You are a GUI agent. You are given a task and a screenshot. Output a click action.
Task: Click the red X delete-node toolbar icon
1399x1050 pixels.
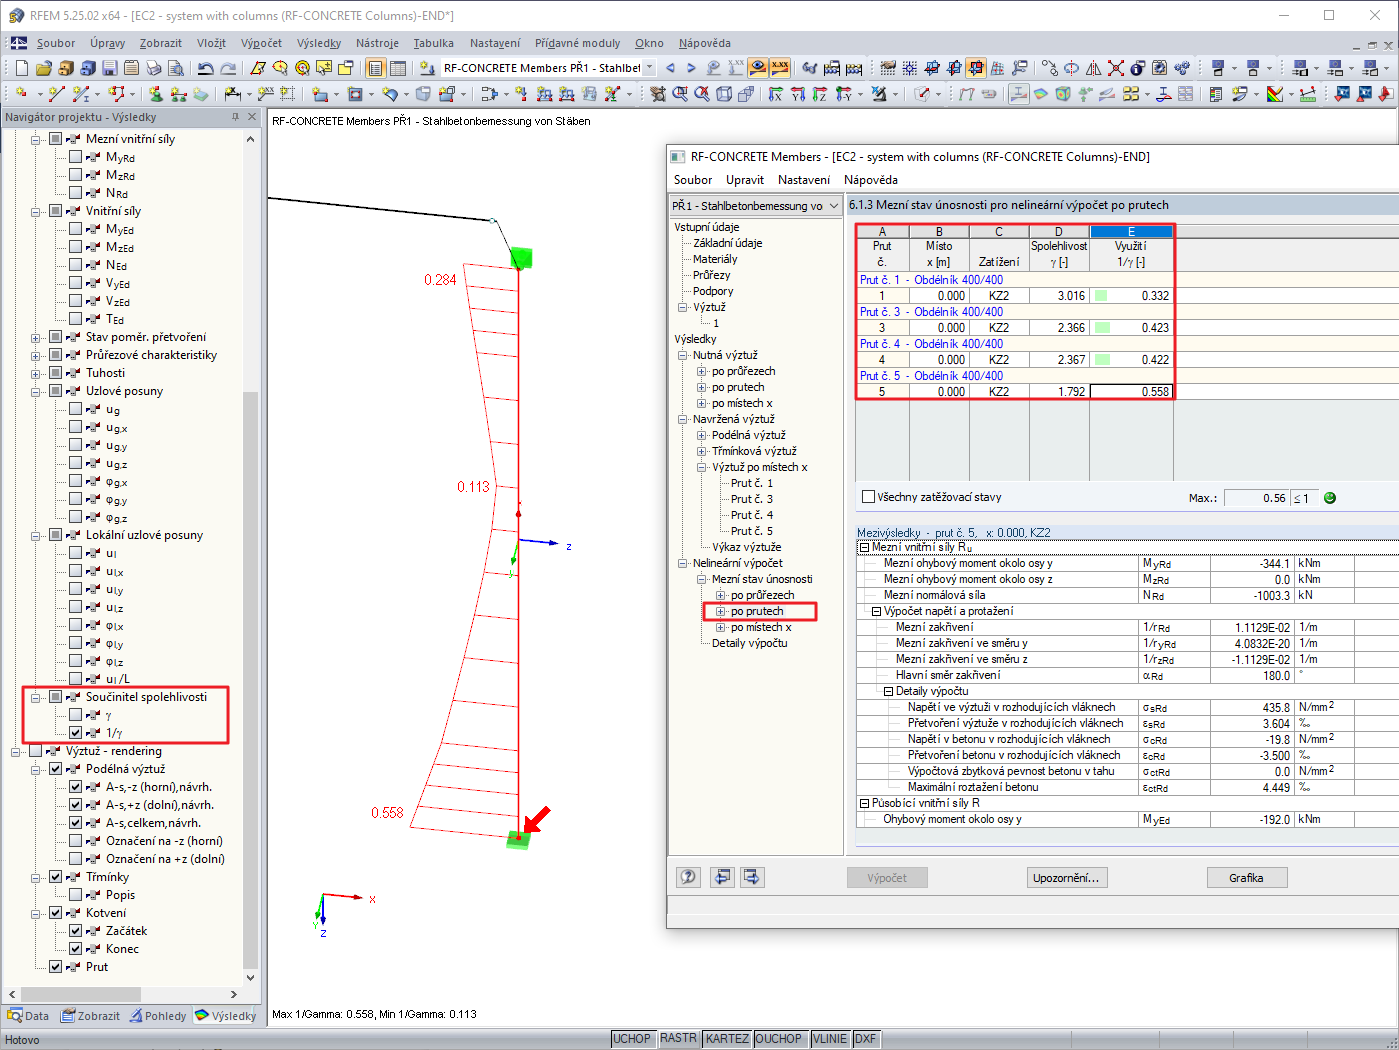(x=1115, y=68)
